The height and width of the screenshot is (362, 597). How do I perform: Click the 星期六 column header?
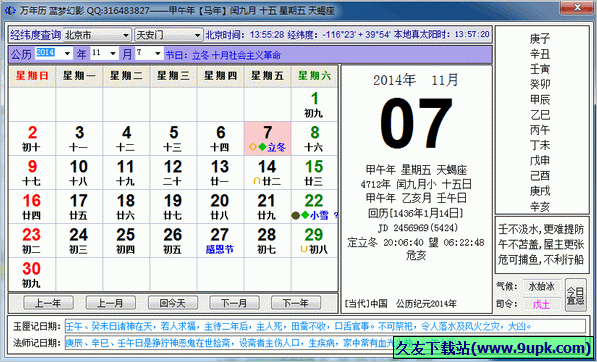[314, 76]
